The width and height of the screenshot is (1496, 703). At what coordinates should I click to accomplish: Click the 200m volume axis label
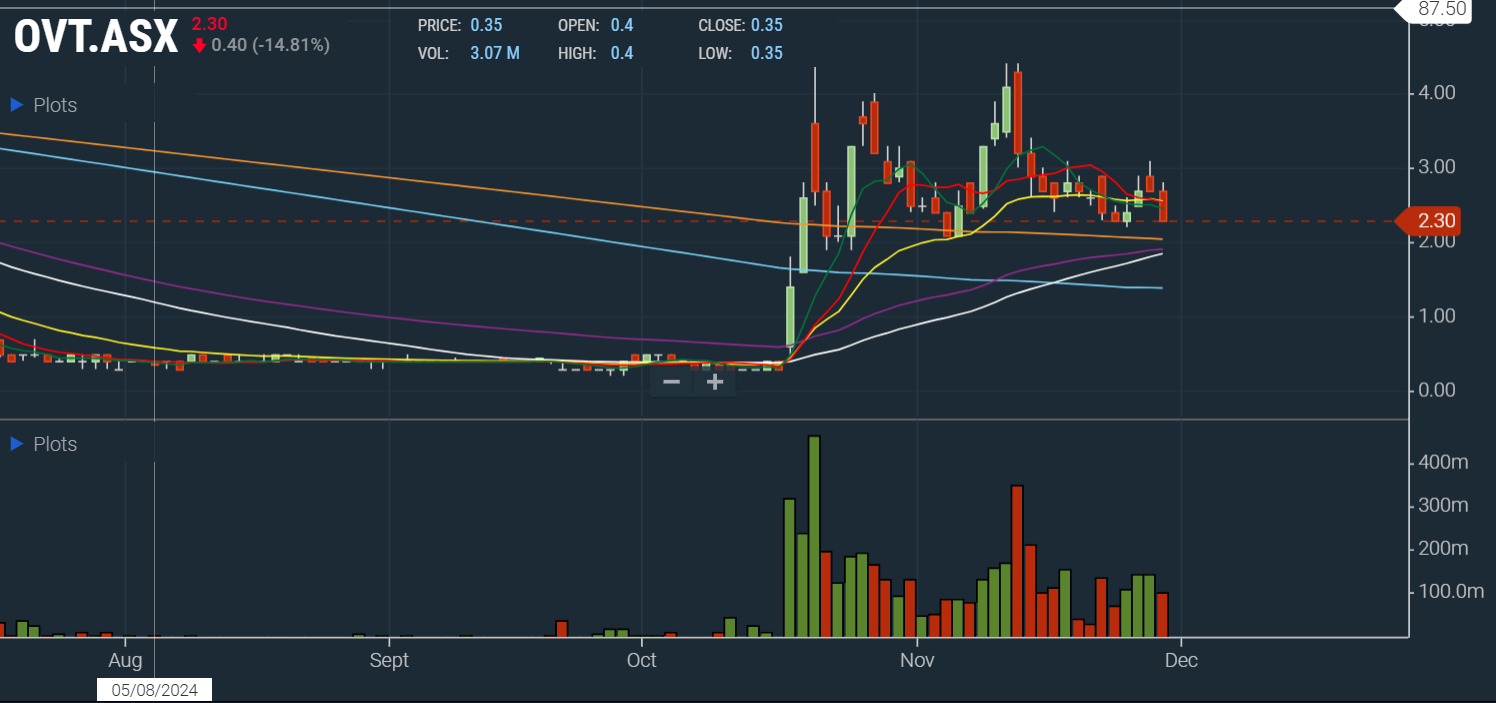coord(1443,549)
